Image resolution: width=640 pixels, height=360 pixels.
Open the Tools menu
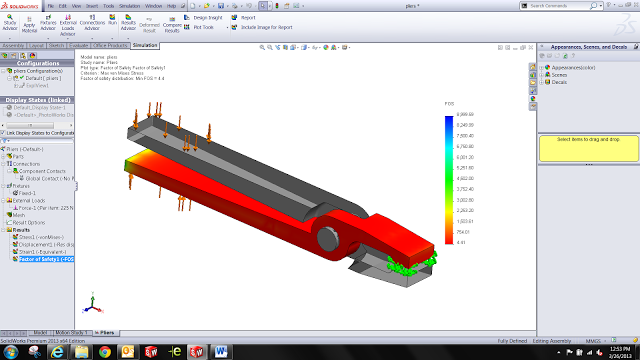[x=109, y=6]
